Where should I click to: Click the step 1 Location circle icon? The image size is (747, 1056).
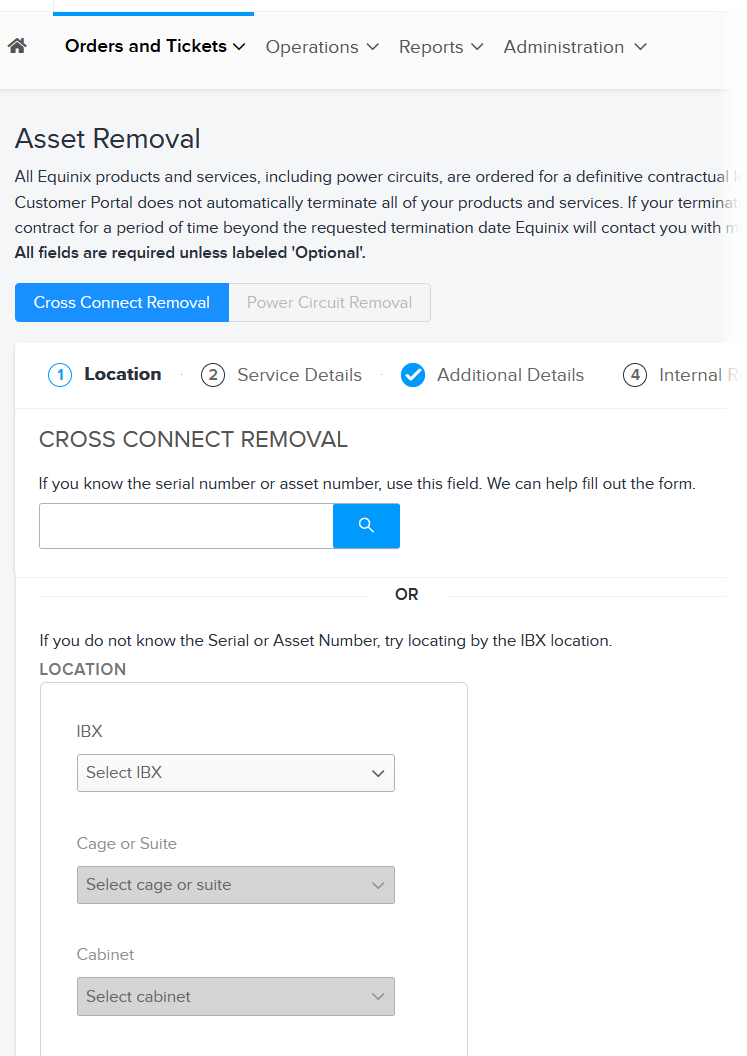point(60,375)
